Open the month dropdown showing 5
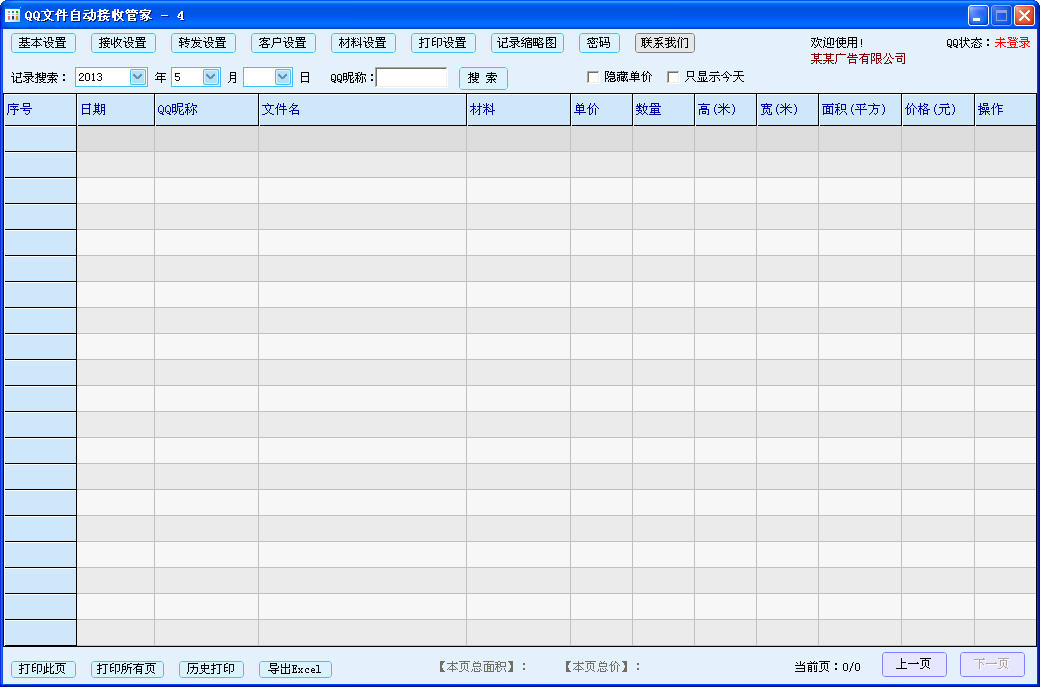This screenshot has height=687, width=1040. click(211, 77)
